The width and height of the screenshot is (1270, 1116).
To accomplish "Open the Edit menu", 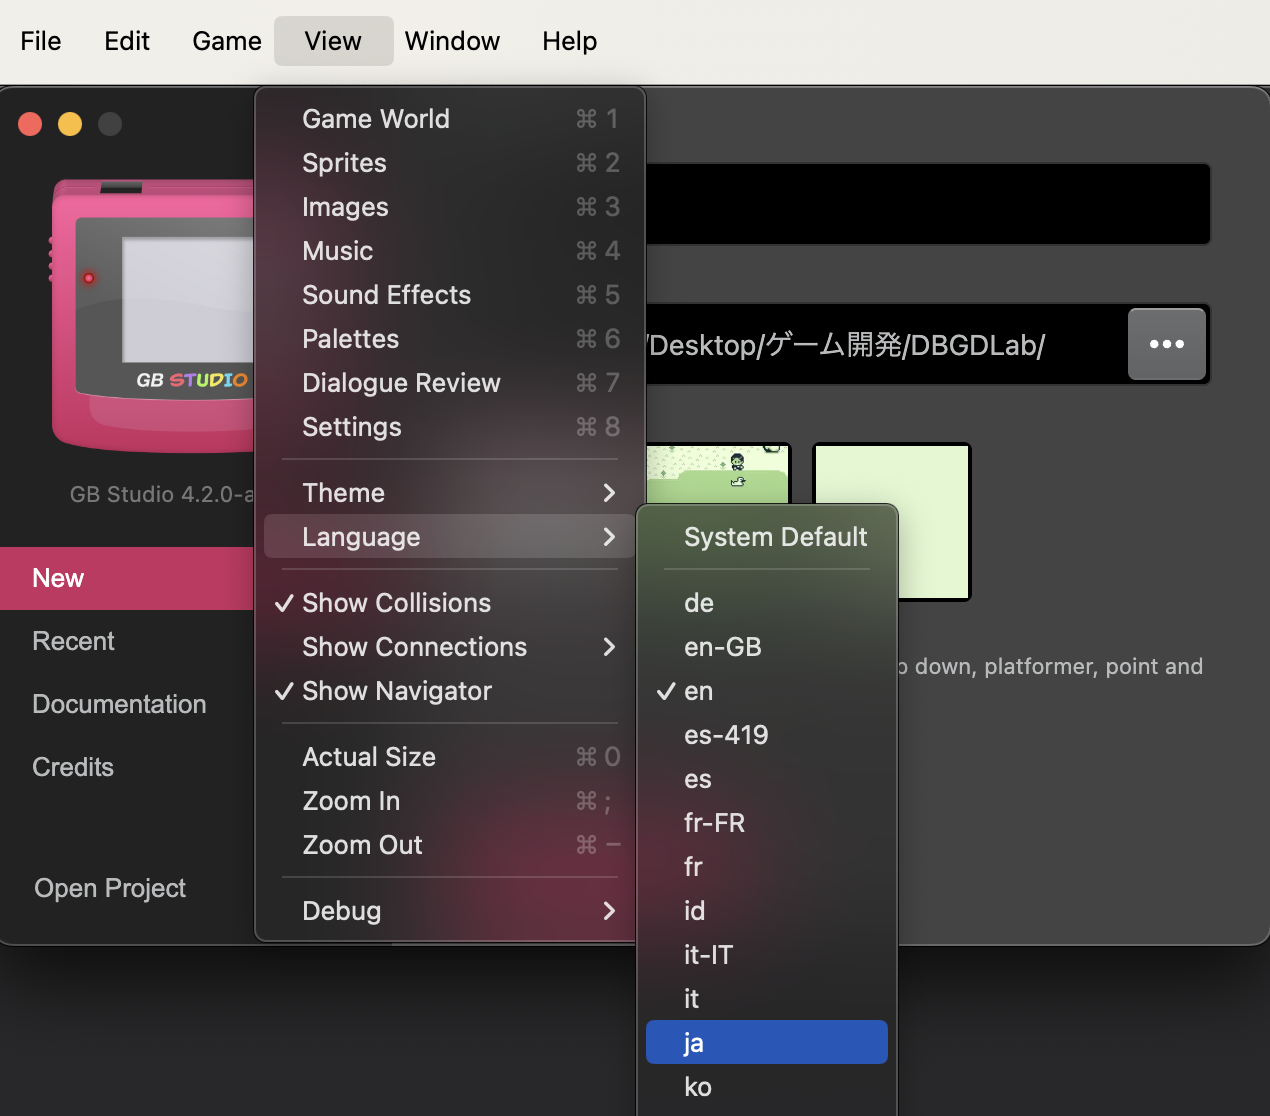I will pos(127,41).
